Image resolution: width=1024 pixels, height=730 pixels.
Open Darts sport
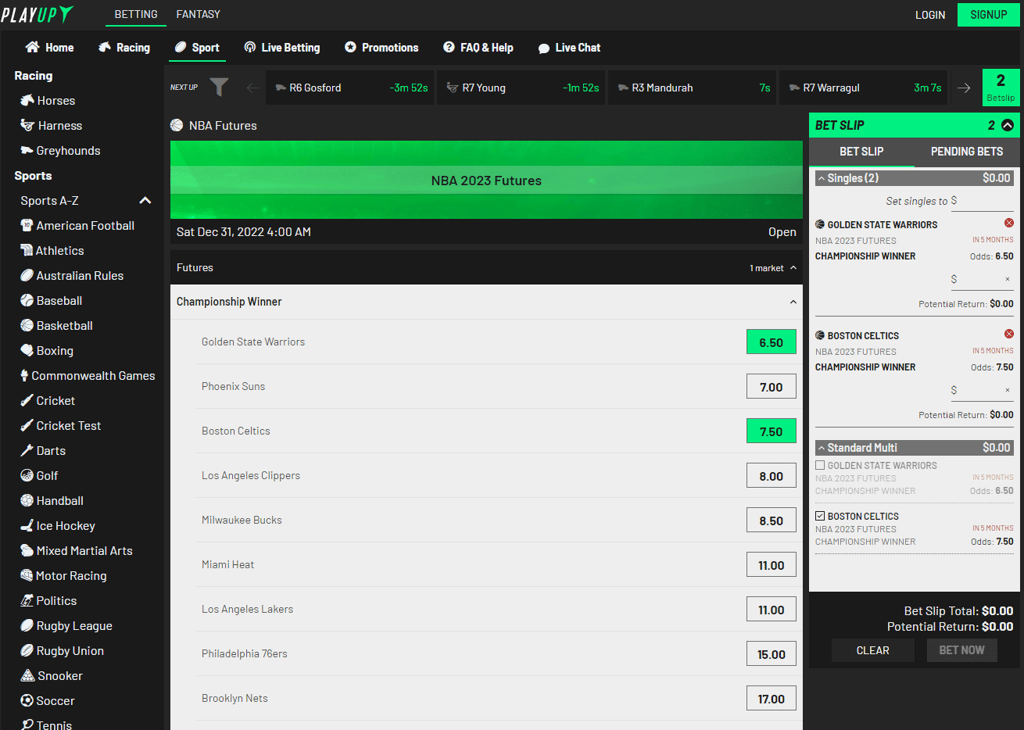point(42,451)
